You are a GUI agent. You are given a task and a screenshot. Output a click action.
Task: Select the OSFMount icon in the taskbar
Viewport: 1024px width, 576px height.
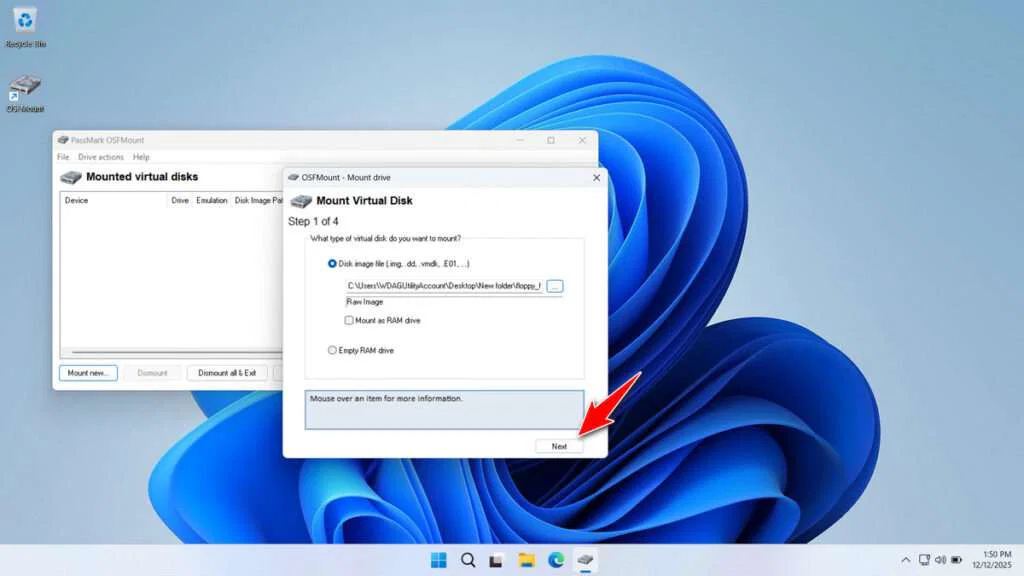585,562
